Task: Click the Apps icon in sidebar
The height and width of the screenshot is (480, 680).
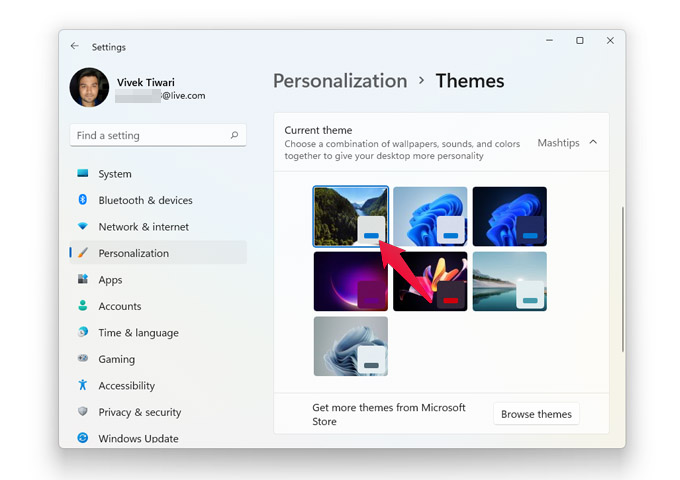Action: click(82, 279)
